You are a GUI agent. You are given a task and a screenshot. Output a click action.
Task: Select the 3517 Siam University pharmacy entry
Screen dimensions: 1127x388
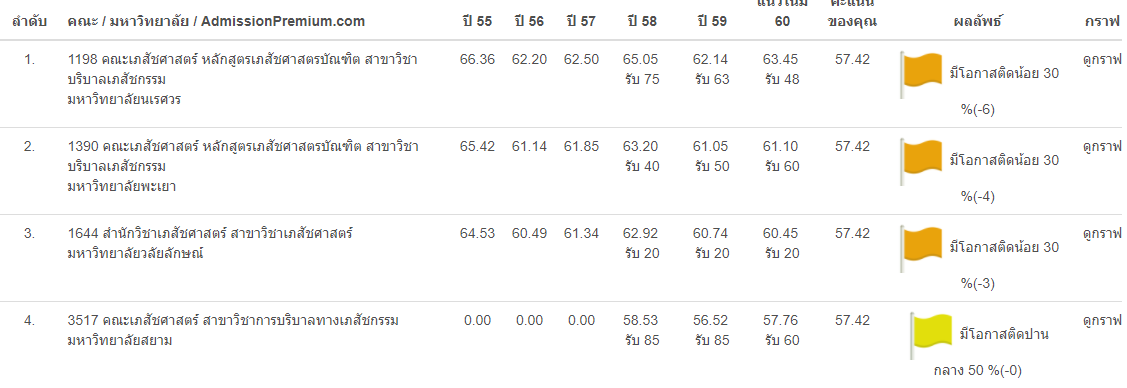click(233, 331)
